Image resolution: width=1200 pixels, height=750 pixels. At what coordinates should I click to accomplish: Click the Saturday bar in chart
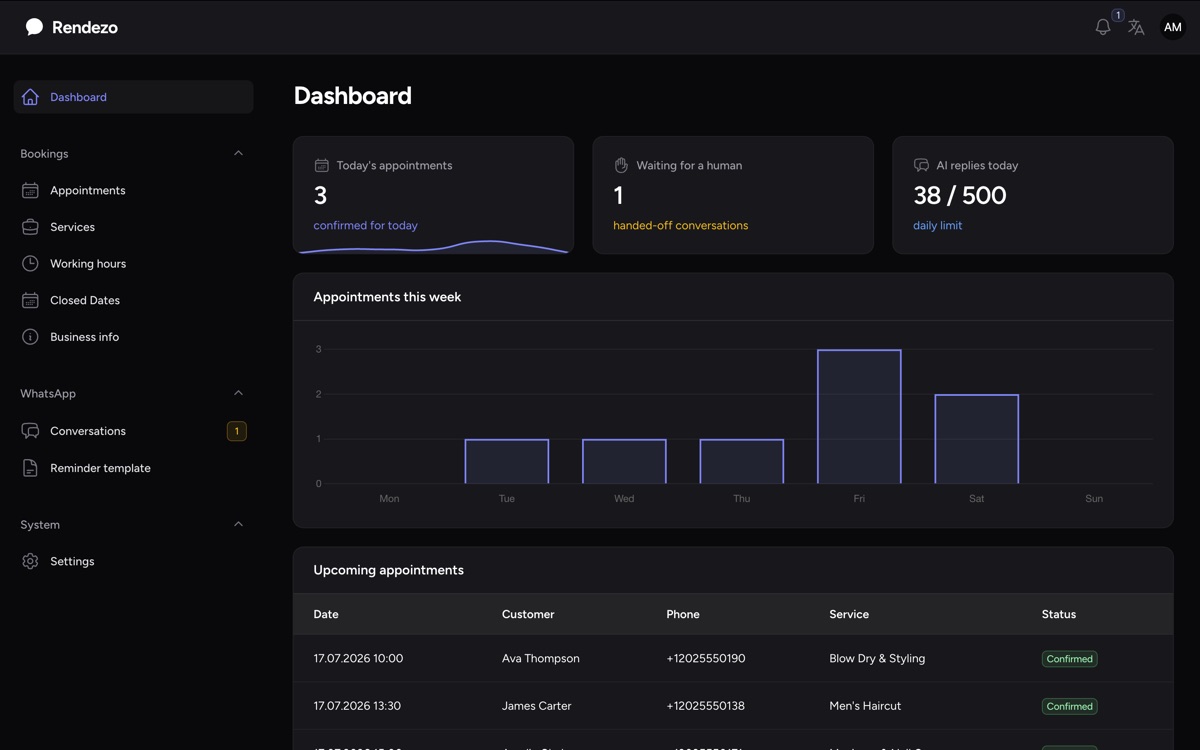pyautogui.click(x=976, y=439)
